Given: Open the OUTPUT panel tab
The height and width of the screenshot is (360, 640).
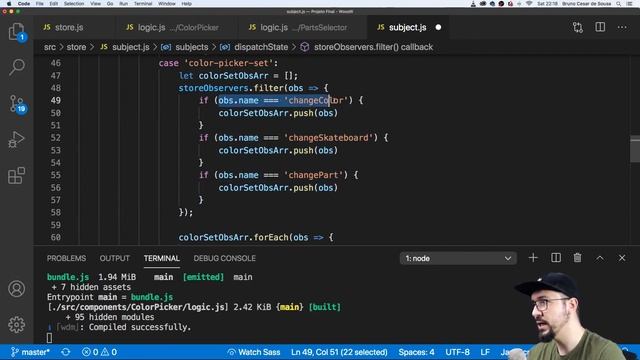Looking at the screenshot, I should (114, 258).
